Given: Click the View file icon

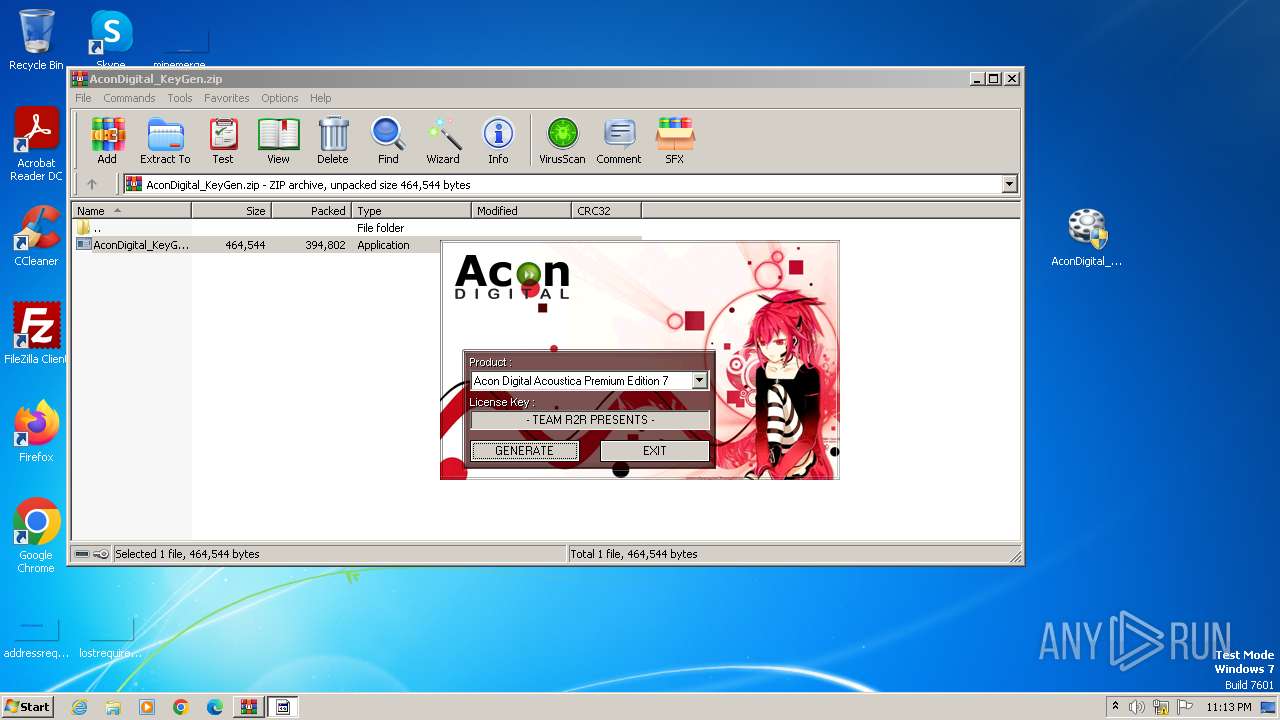Looking at the screenshot, I should click(x=278, y=140).
